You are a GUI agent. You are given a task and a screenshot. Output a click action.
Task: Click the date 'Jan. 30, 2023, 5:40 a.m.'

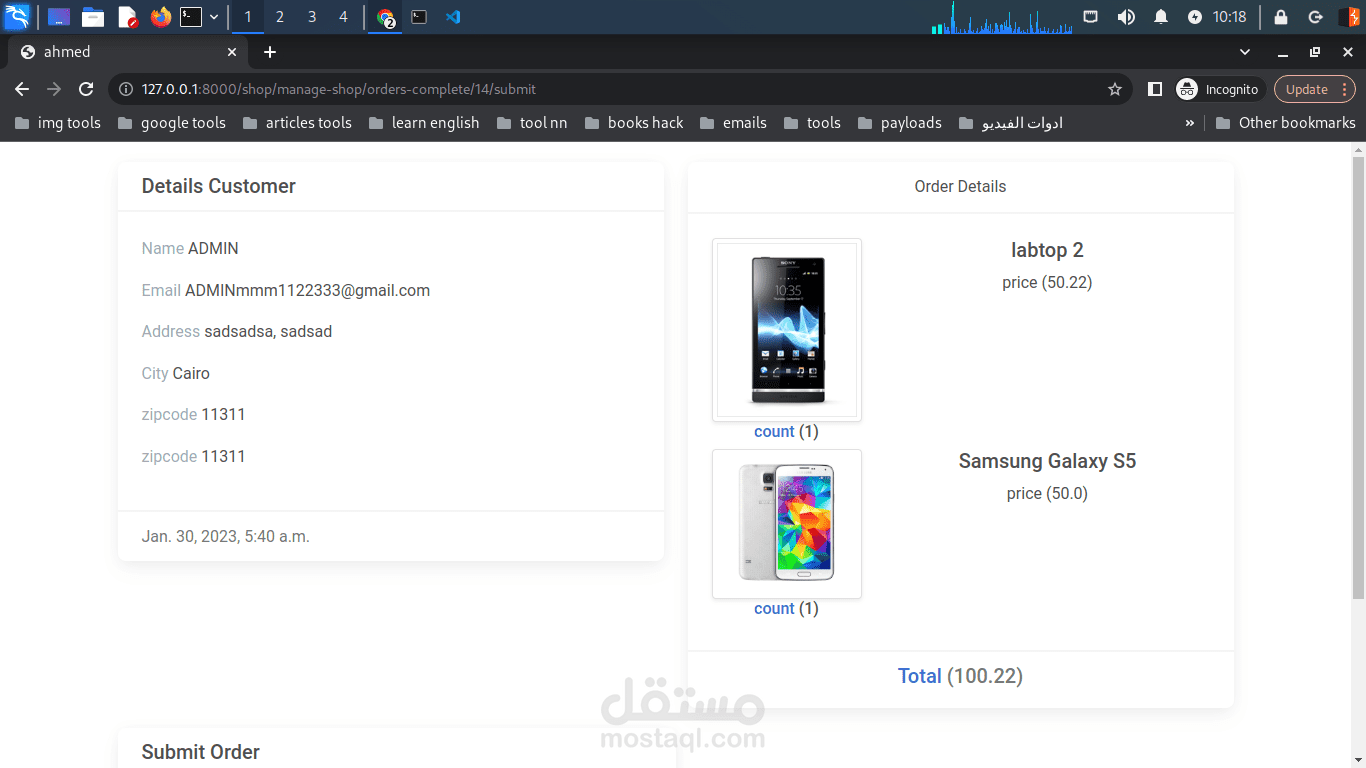226,537
